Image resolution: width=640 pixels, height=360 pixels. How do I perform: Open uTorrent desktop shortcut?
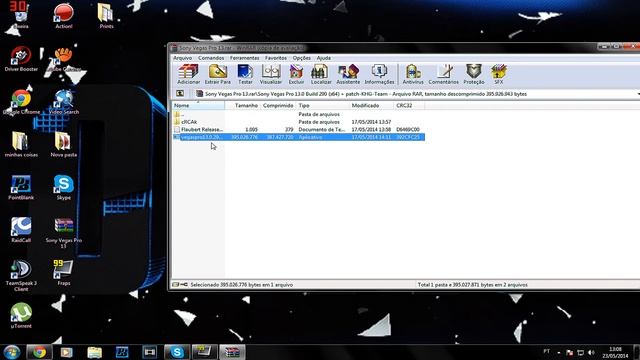21,316
